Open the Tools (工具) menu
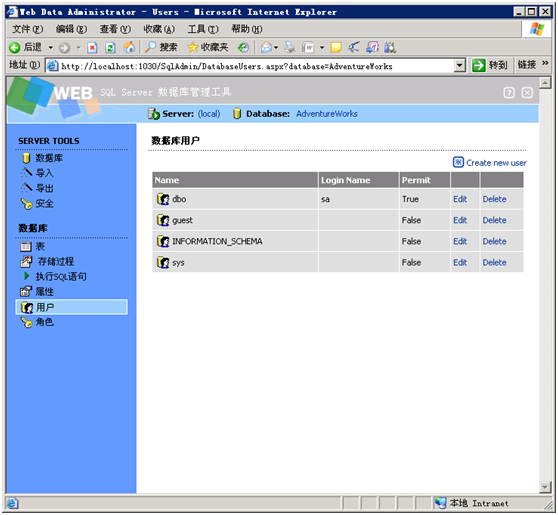Screen dimensions: 558x515 coord(203,29)
